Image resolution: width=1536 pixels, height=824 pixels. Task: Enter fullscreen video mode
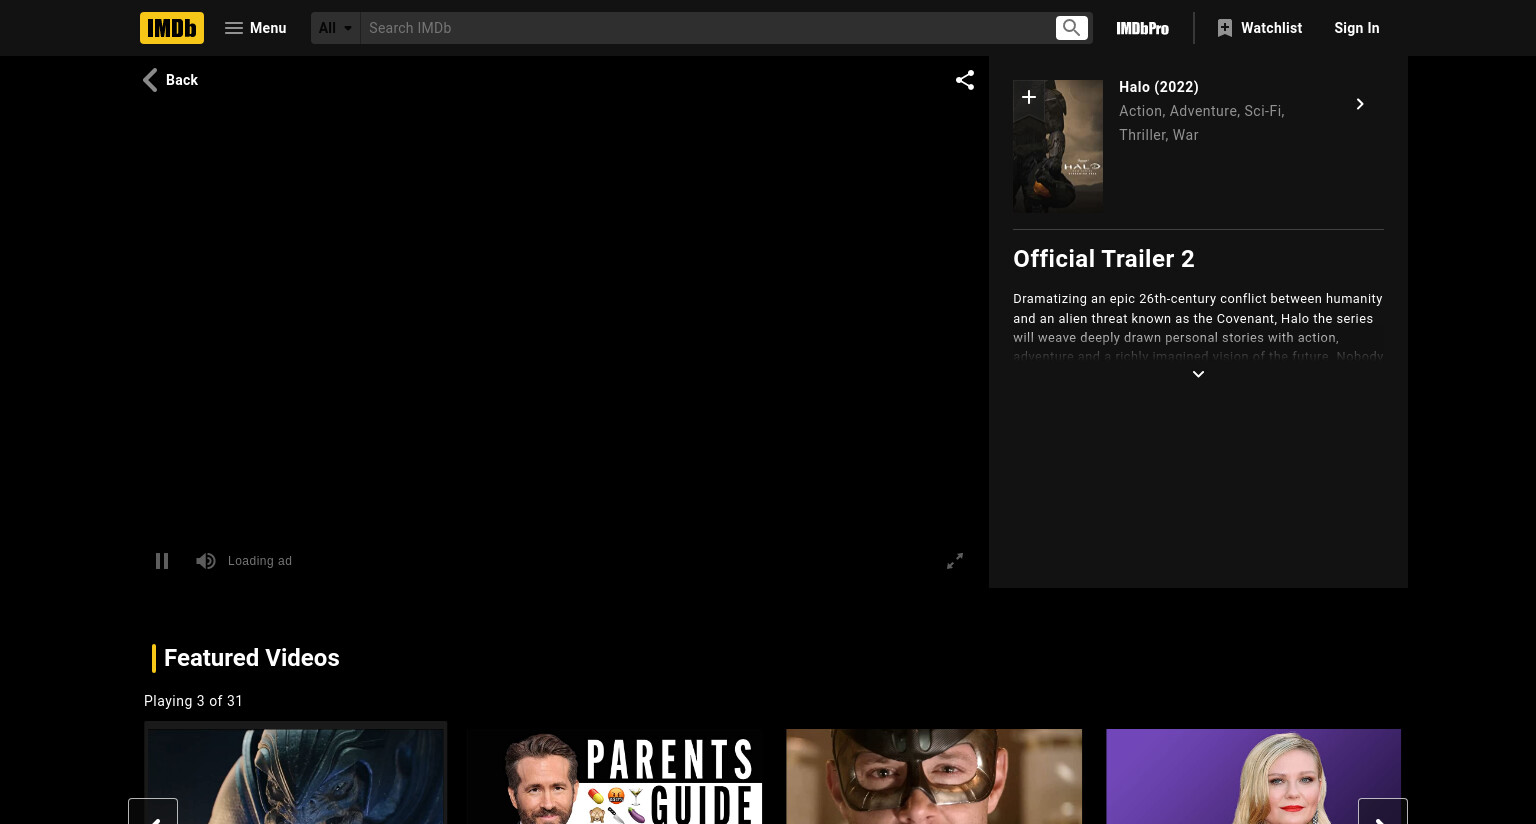tap(955, 561)
